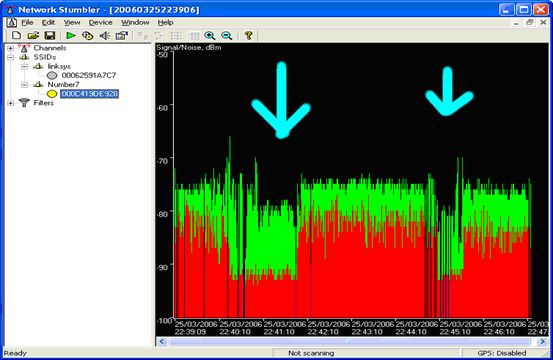Select the Number7 SSID item

(x=63, y=84)
